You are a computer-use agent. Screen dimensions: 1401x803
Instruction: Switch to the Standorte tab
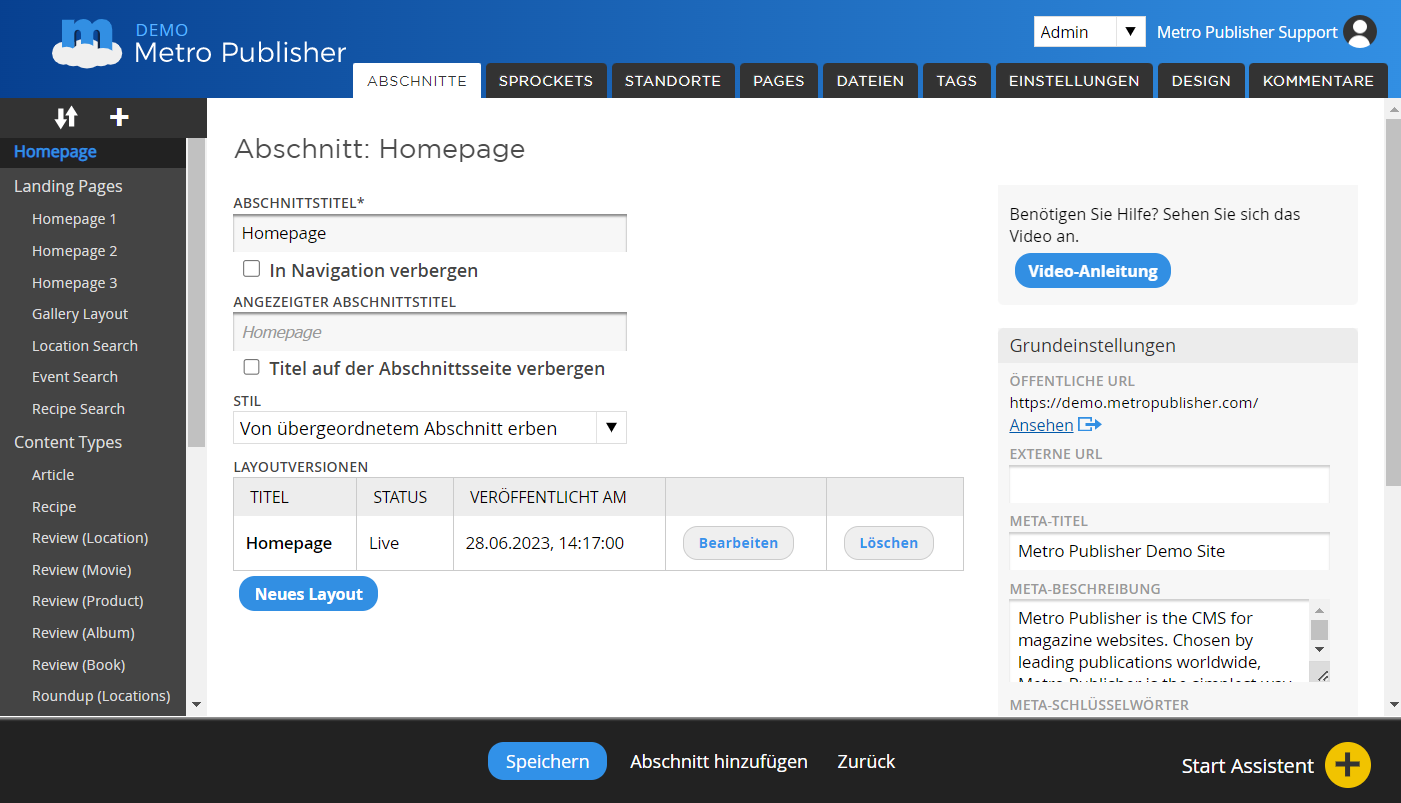tap(673, 81)
